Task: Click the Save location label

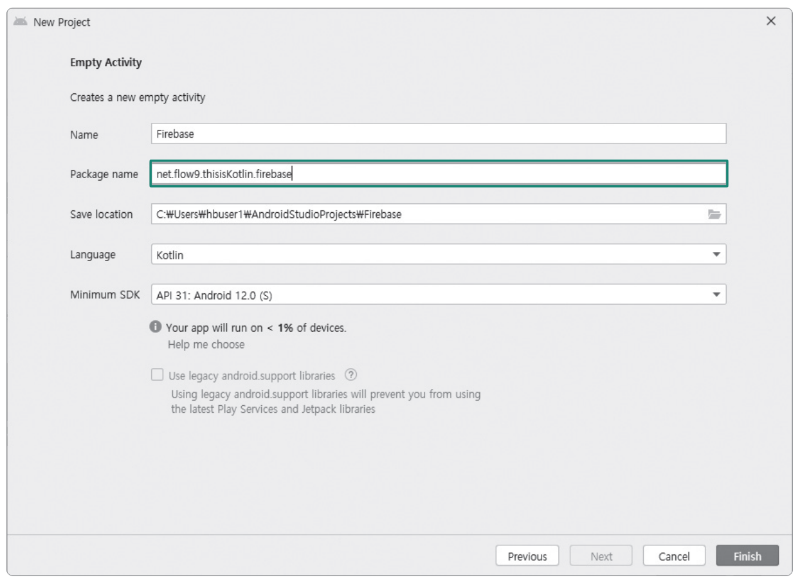Action: click(102, 214)
